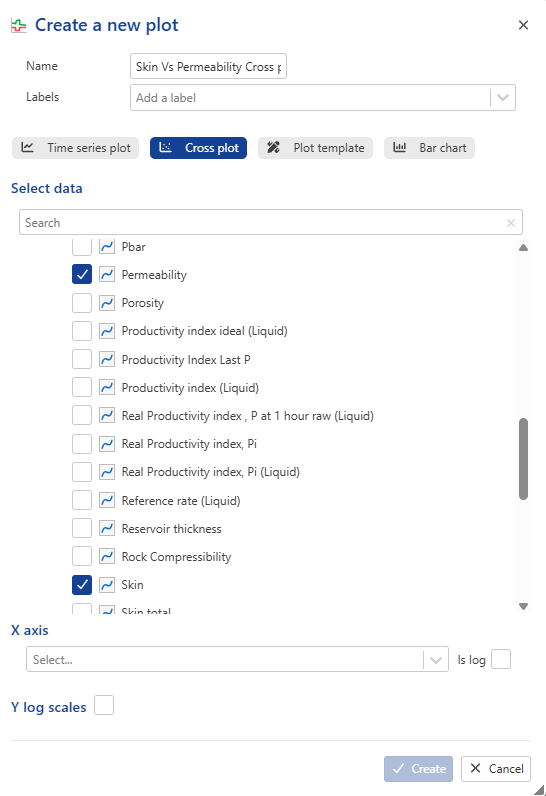Image resolution: width=546 pixels, height=796 pixels.
Task: Click the curve icon beside Pbar
Action: (107, 247)
